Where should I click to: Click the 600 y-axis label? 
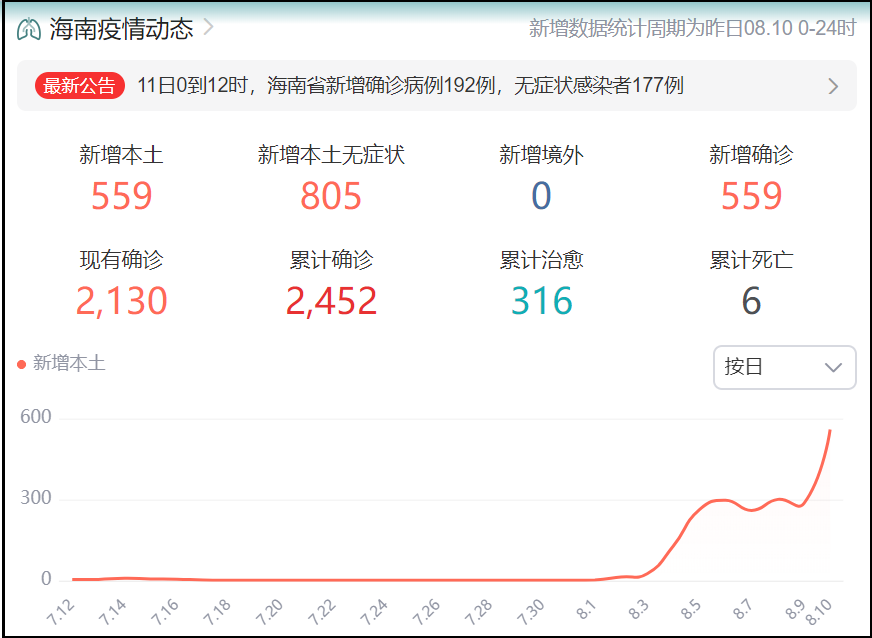36,417
